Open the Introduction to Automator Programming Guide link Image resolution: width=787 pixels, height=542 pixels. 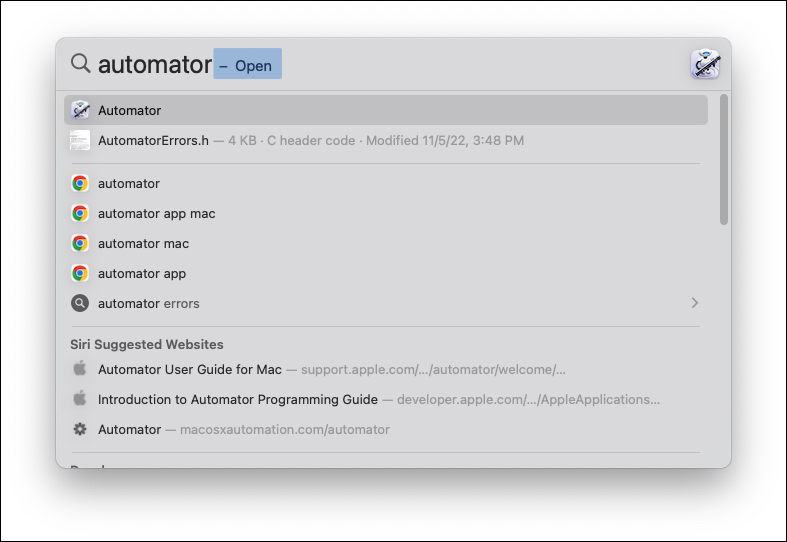tap(386, 399)
